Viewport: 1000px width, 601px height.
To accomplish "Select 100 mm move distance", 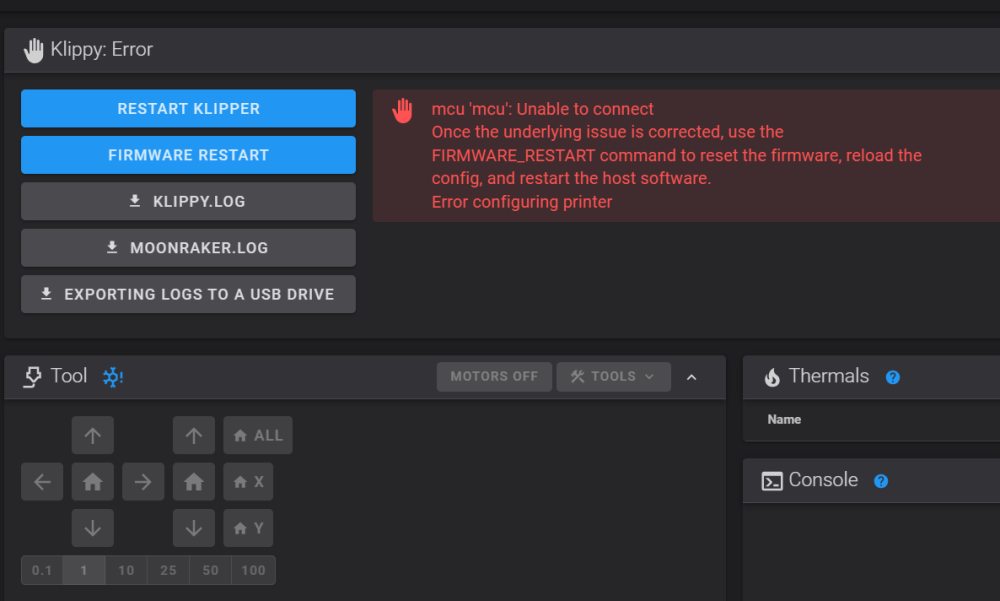I will 253,570.
